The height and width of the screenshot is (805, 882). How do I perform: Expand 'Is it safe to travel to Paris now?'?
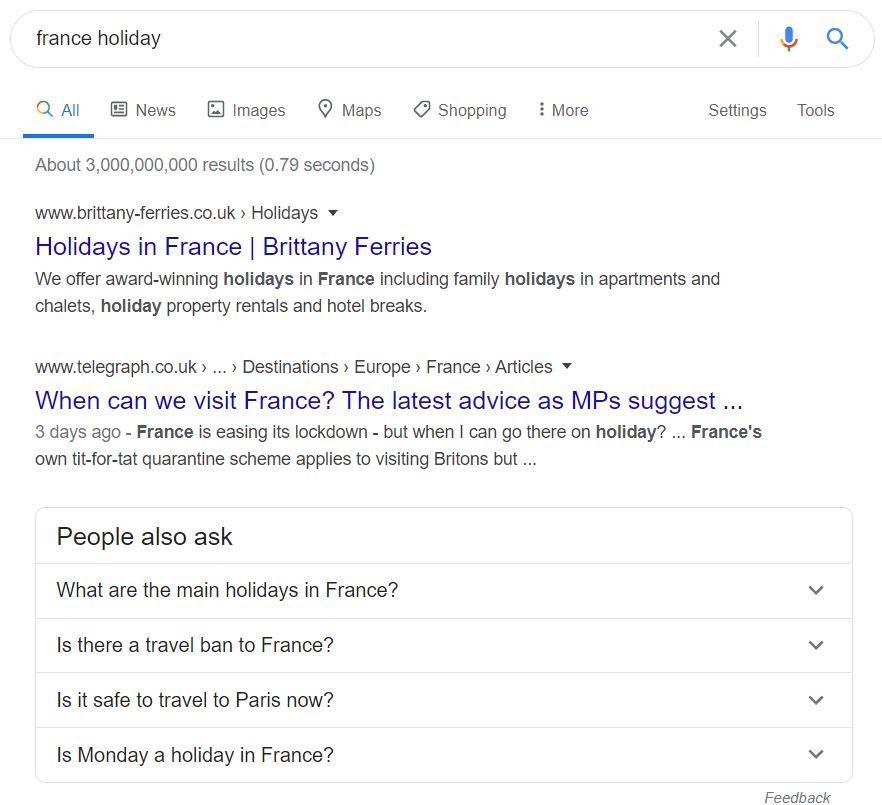tap(443, 700)
